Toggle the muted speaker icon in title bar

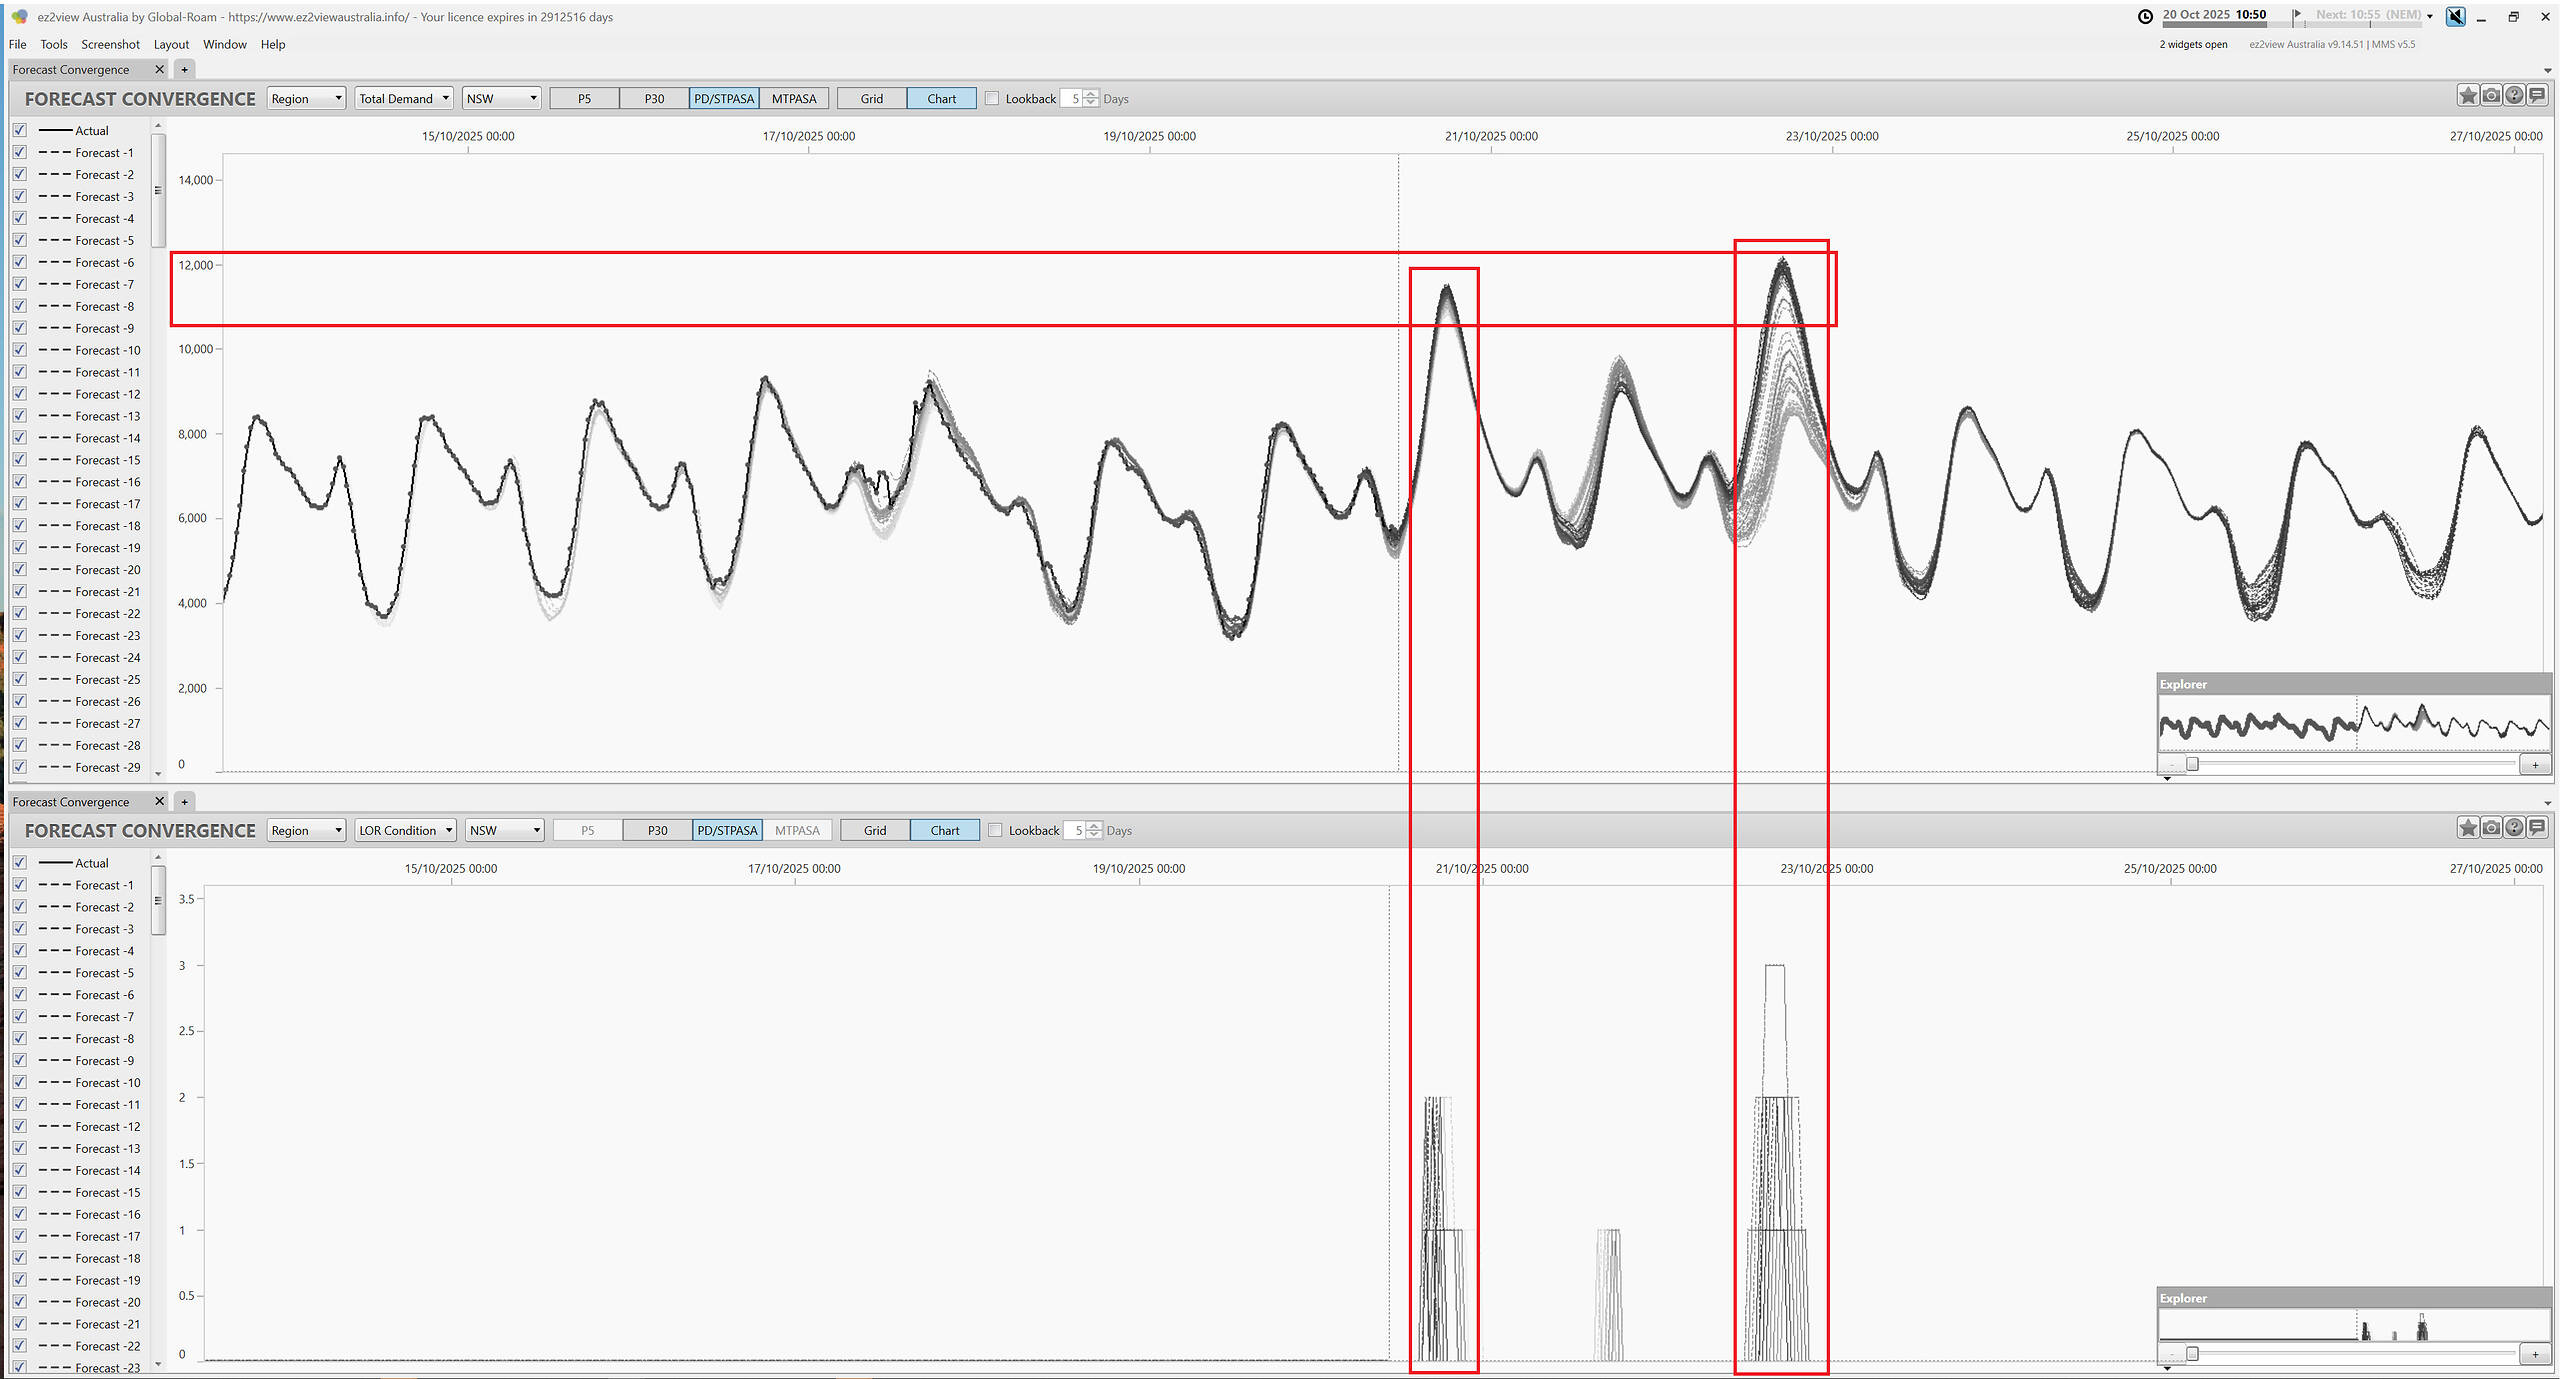tap(2455, 16)
